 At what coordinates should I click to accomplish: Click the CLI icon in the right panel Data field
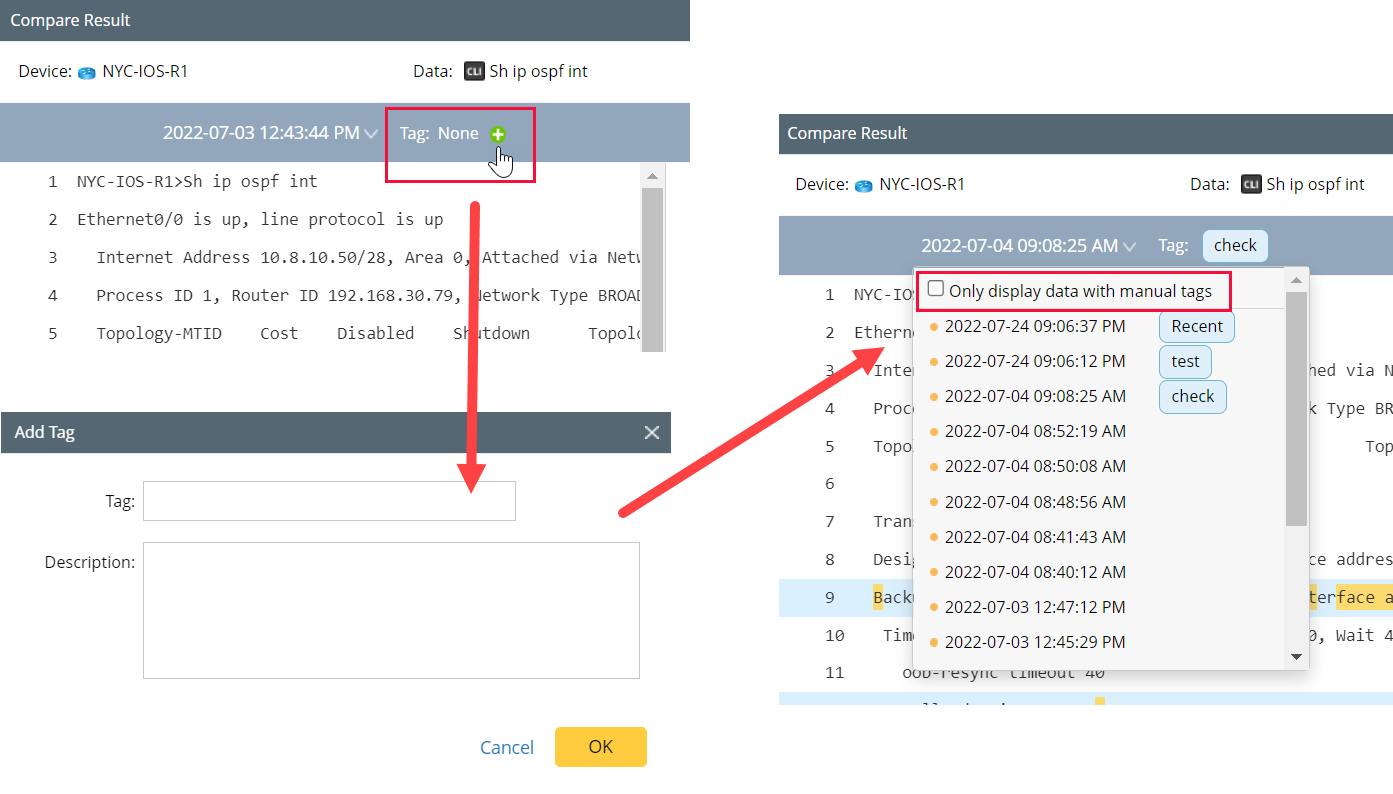[x=1253, y=184]
